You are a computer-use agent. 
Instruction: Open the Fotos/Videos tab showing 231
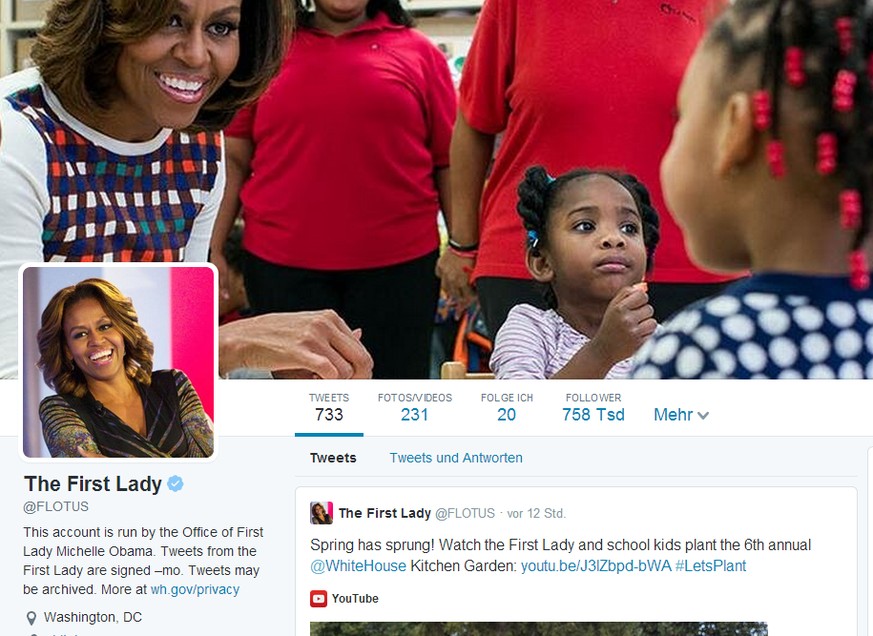tap(415, 408)
